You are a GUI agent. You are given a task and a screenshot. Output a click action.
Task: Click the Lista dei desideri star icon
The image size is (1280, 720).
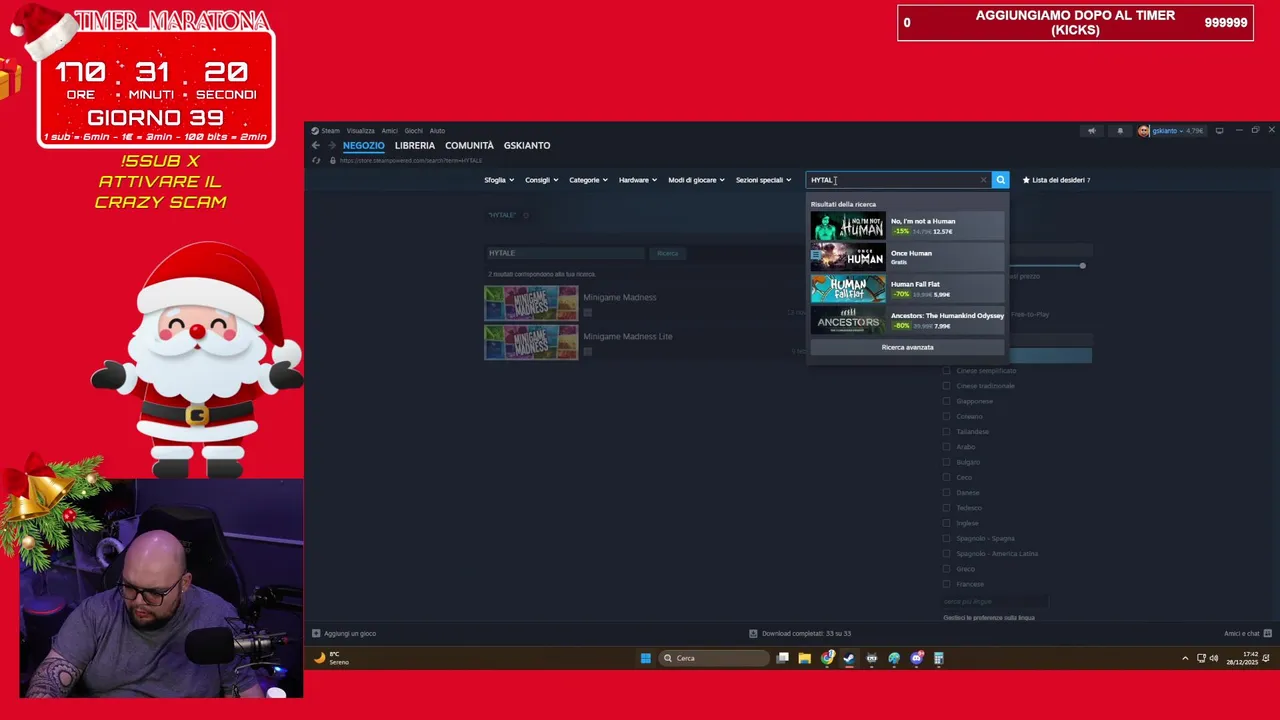pos(1026,180)
